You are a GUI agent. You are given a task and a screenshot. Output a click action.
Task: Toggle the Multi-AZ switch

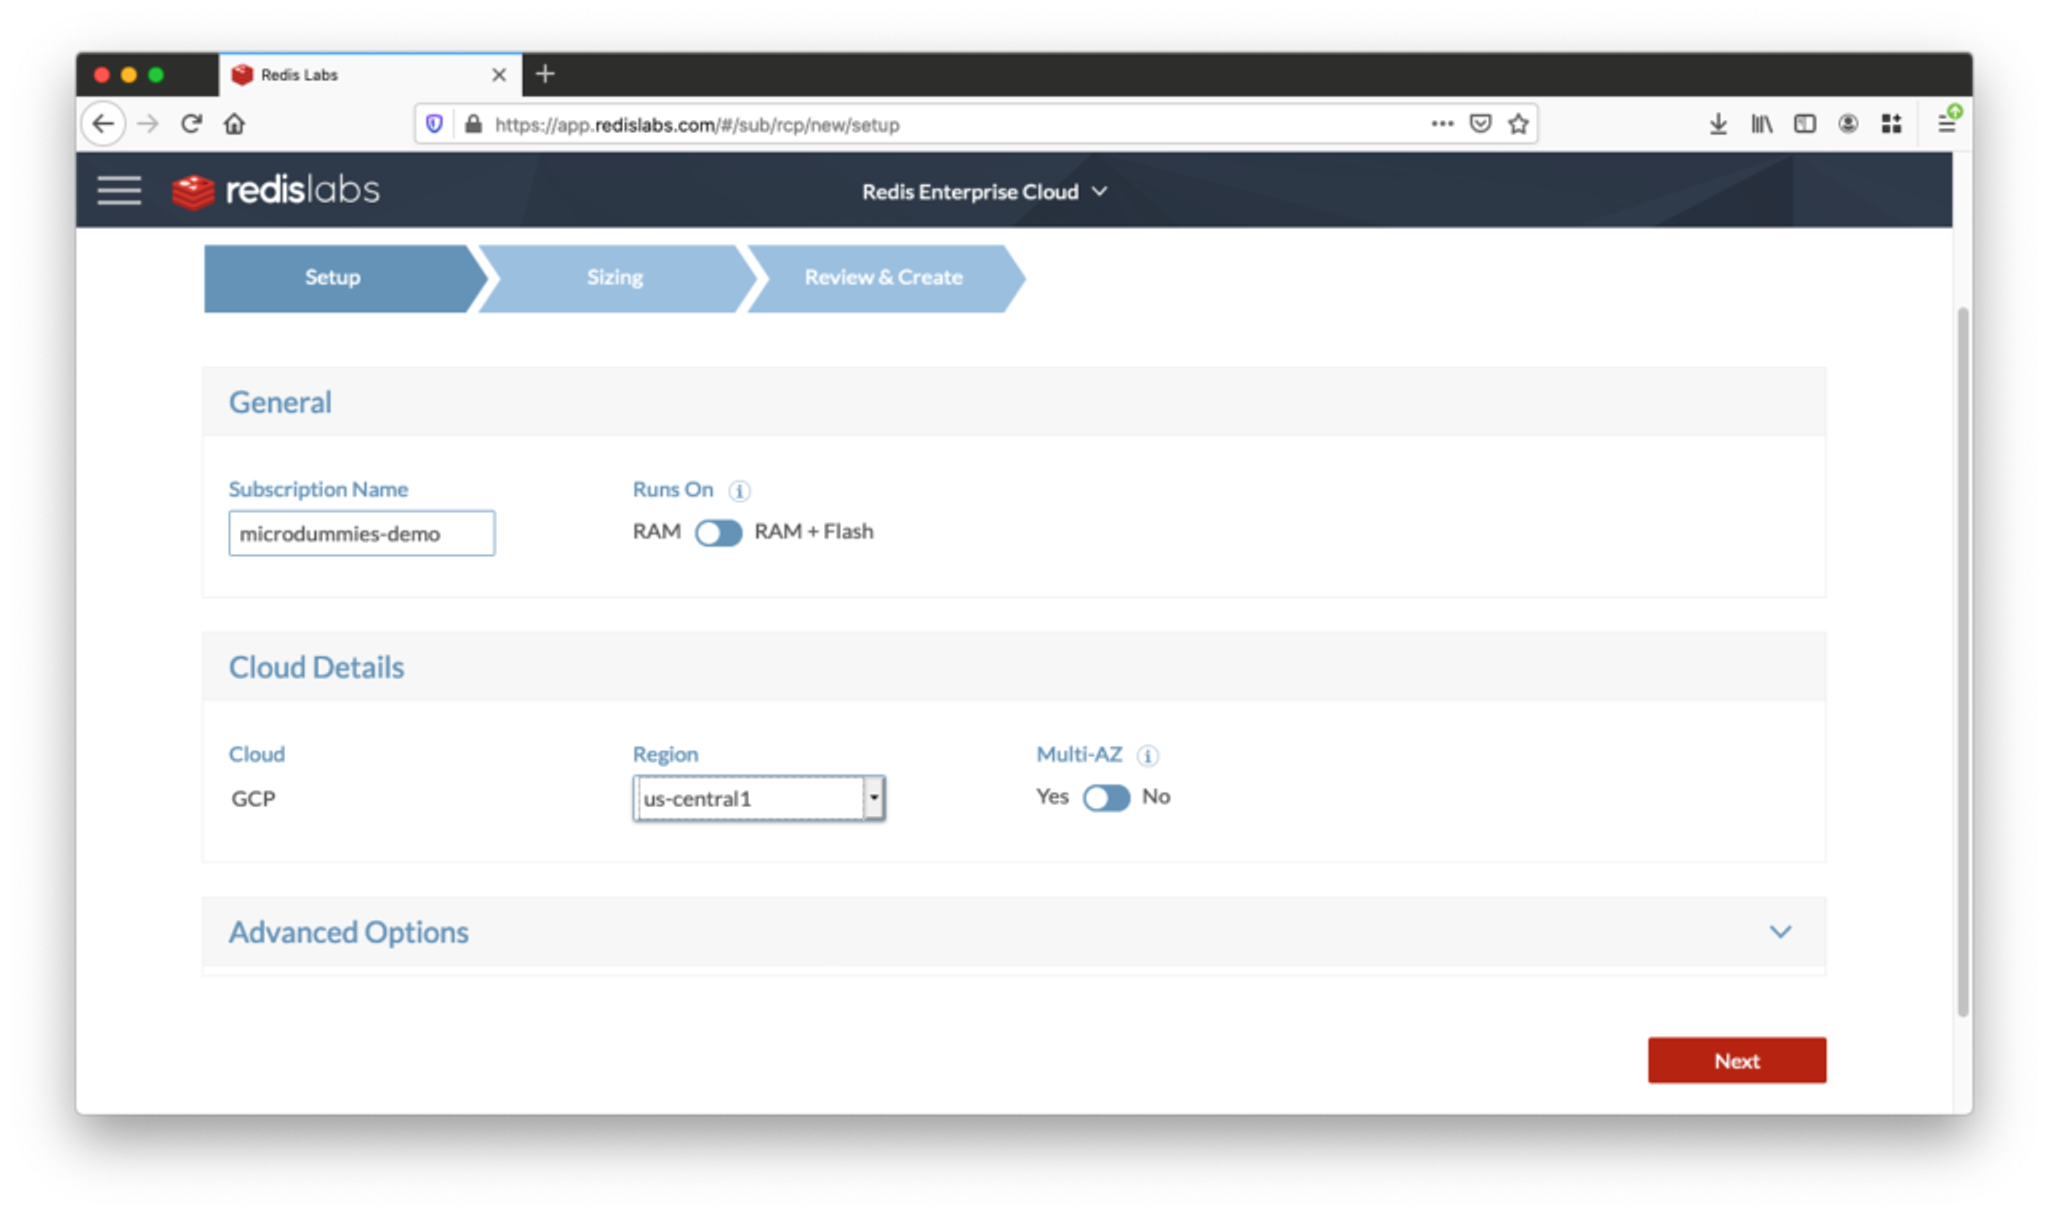[1106, 798]
